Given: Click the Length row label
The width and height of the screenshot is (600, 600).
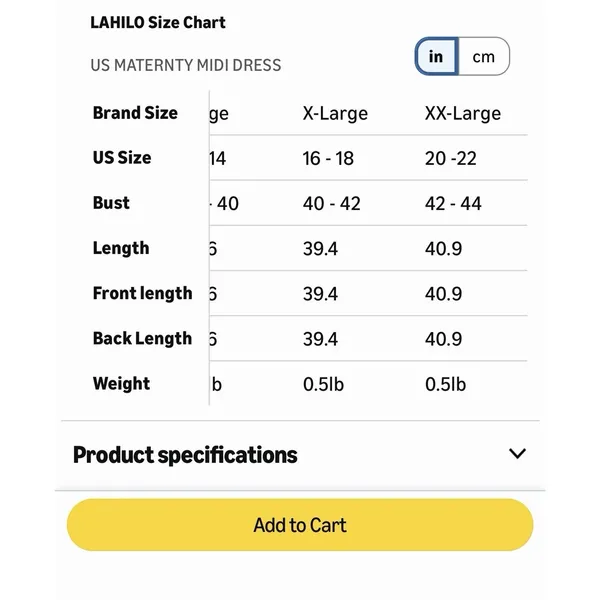Looking at the screenshot, I should pos(121,248).
